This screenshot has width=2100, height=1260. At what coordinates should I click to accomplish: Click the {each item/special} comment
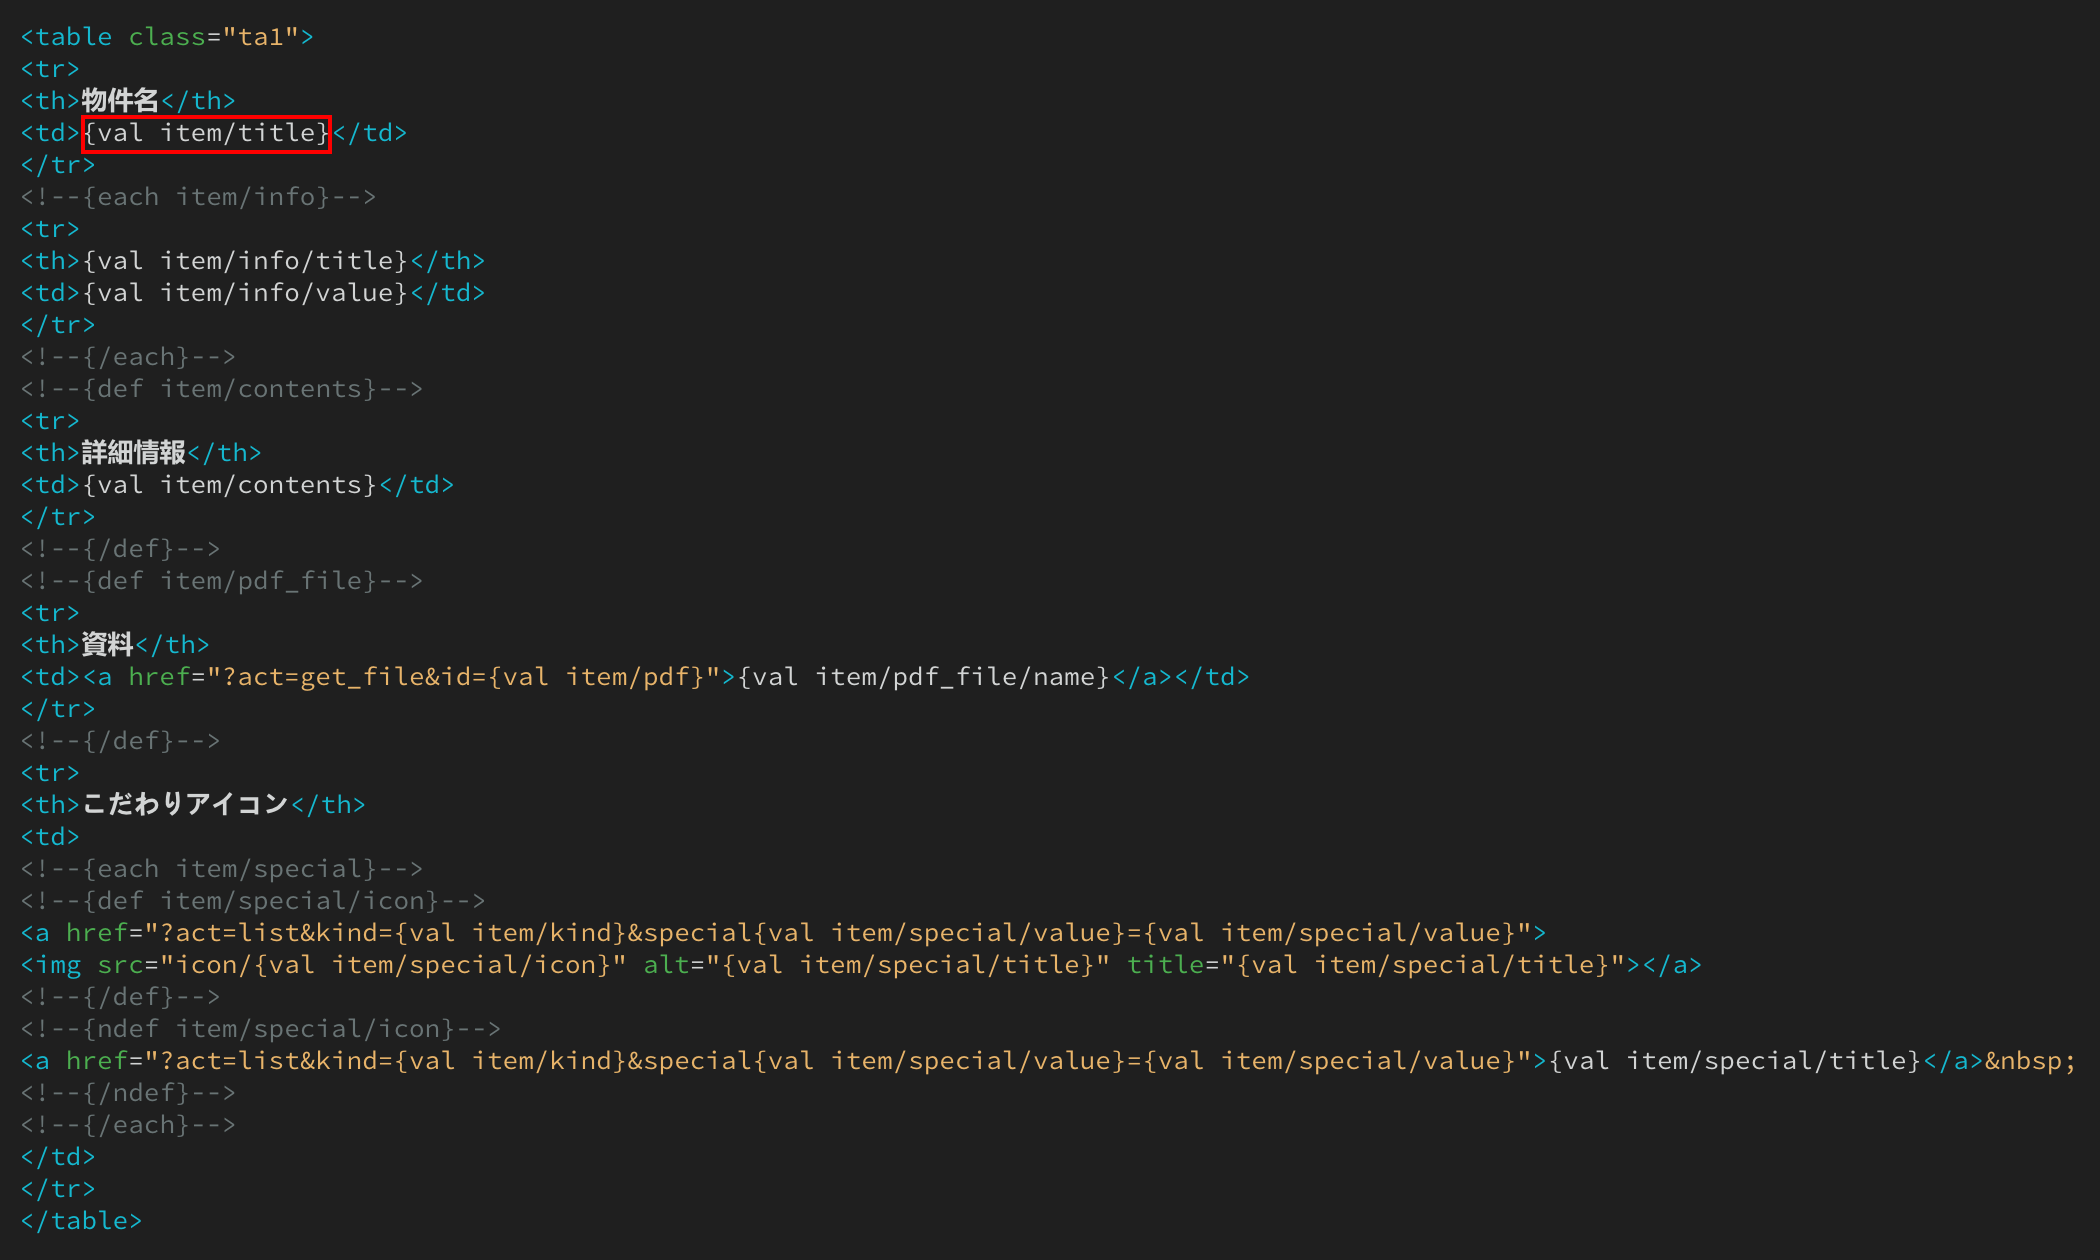pyautogui.click(x=221, y=869)
